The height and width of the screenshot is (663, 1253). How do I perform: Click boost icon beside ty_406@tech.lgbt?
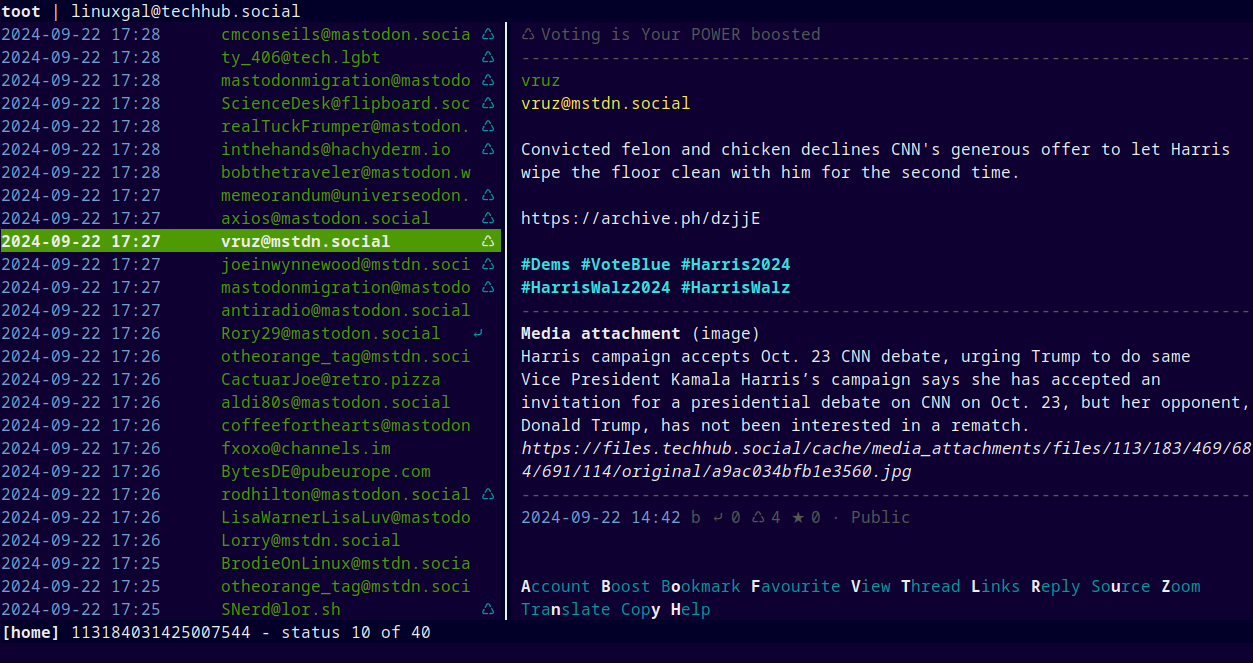pos(488,57)
